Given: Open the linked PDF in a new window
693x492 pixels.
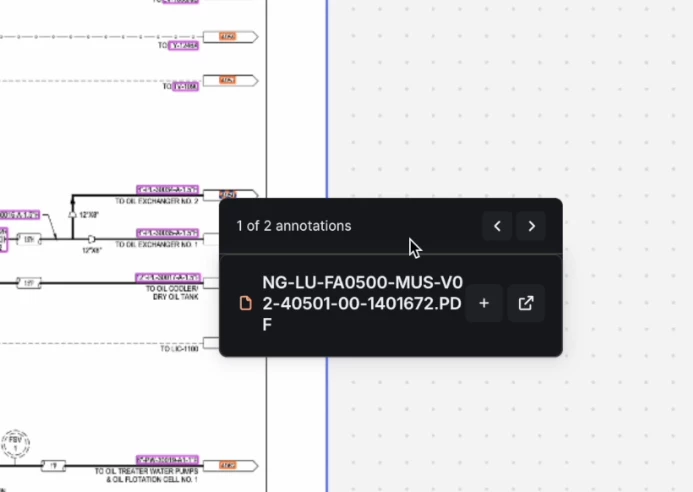Looking at the screenshot, I should click(x=525, y=303).
